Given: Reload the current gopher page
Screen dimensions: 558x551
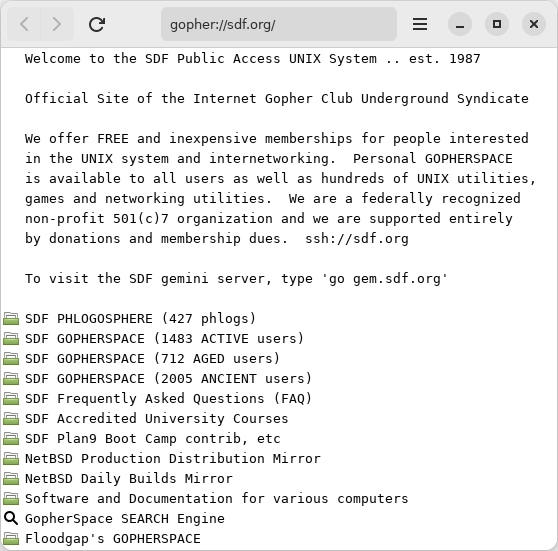Looking at the screenshot, I should pyautogui.click(x=97, y=24).
